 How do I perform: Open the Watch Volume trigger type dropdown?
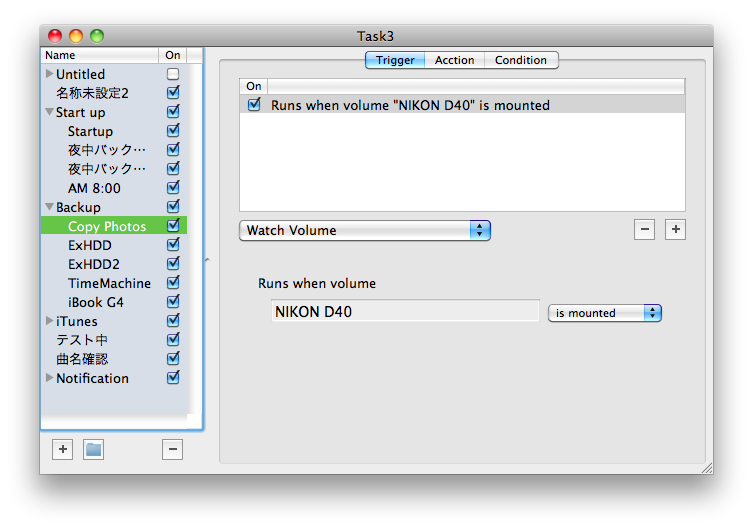[x=365, y=230]
